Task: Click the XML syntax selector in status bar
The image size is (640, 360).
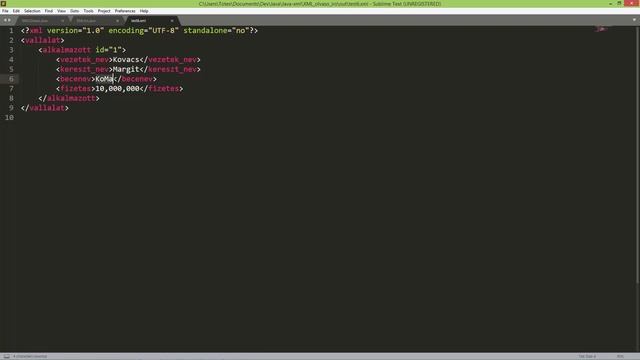Action: coord(620,356)
